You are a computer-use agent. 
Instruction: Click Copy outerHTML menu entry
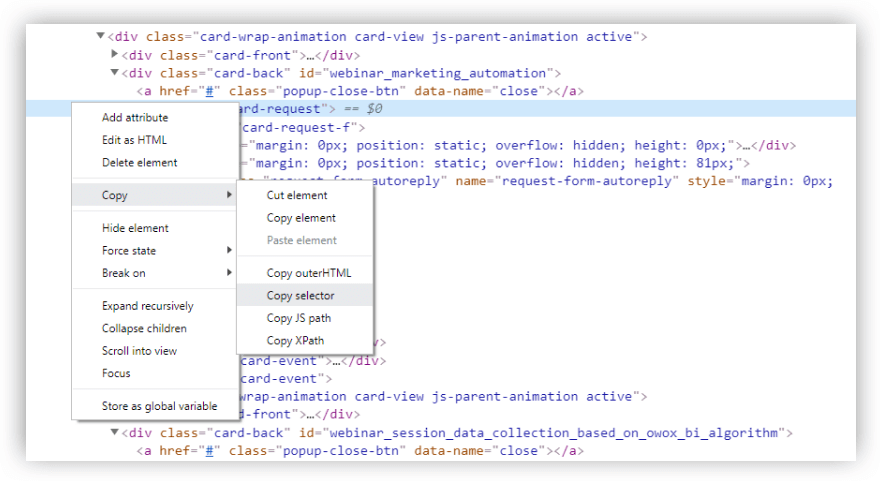pyautogui.click(x=309, y=273)
